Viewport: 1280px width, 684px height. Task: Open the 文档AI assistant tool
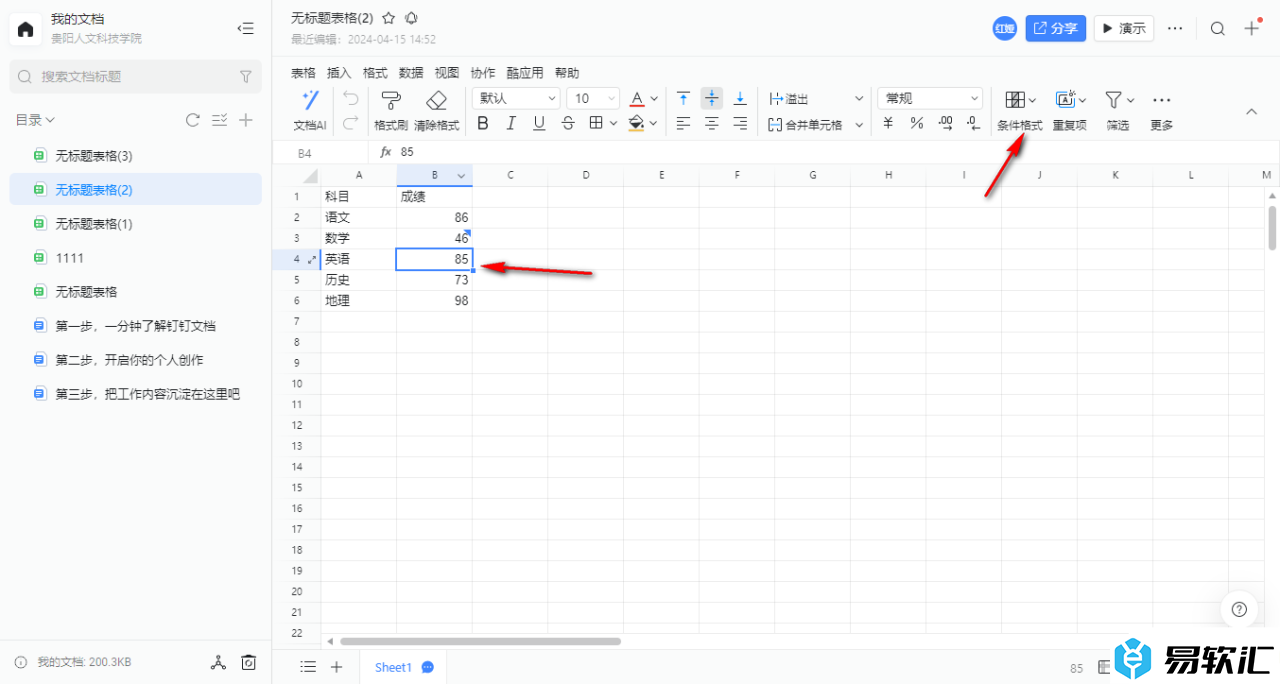pos(310,110)
